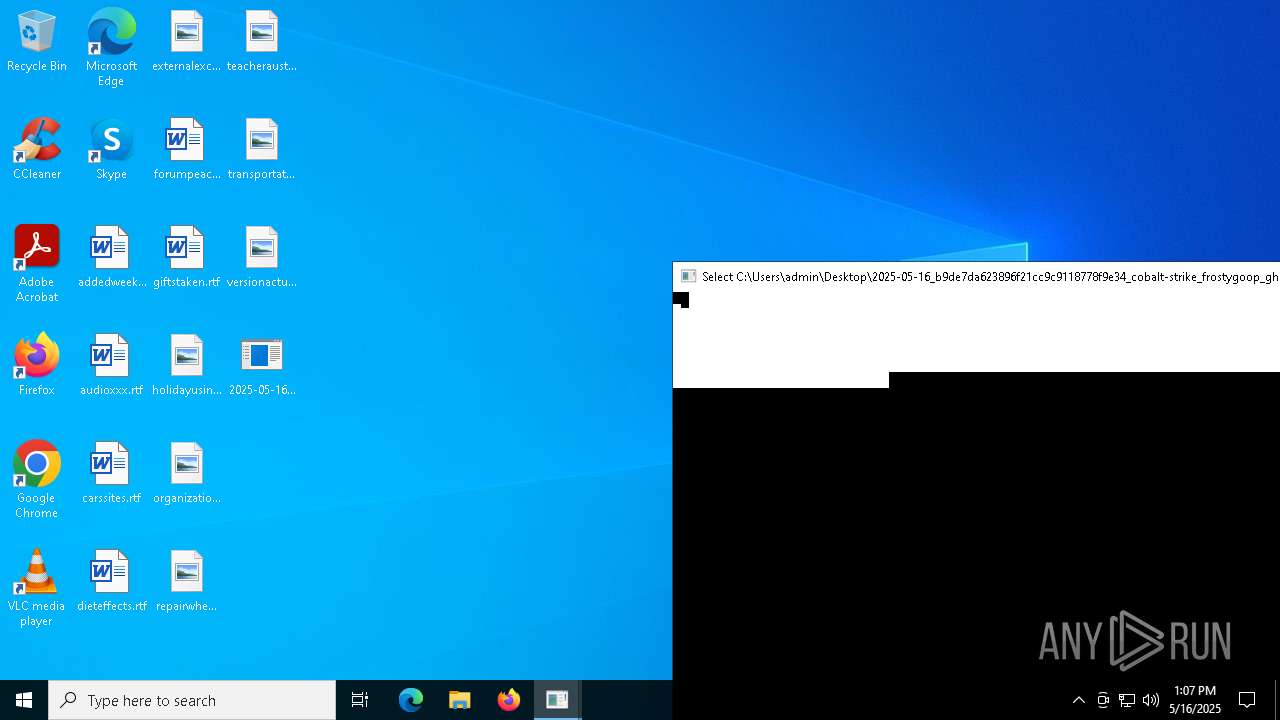Select the audioxxx.rtf document icon
Image resolution: width=1280 pixels, height=720 pixels.
click(111, 366)
